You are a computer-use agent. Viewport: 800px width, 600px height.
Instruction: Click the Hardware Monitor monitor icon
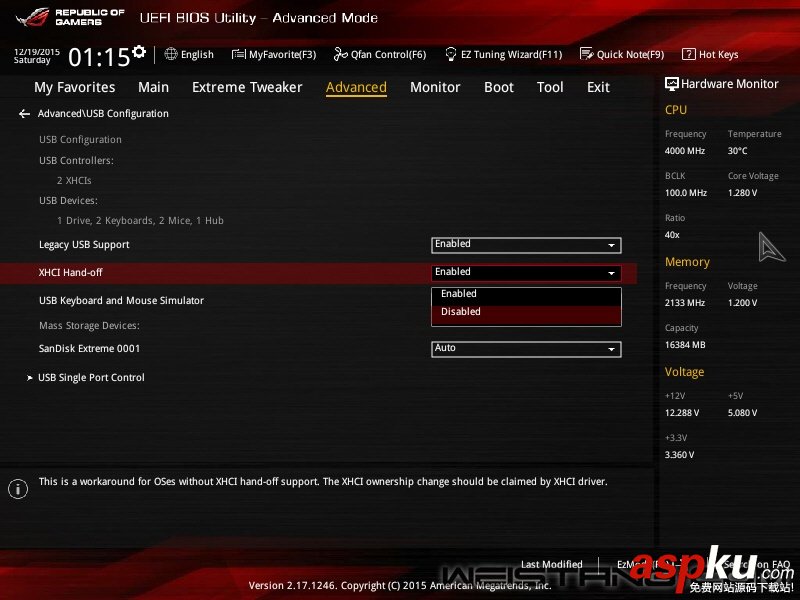click(671, 84)
